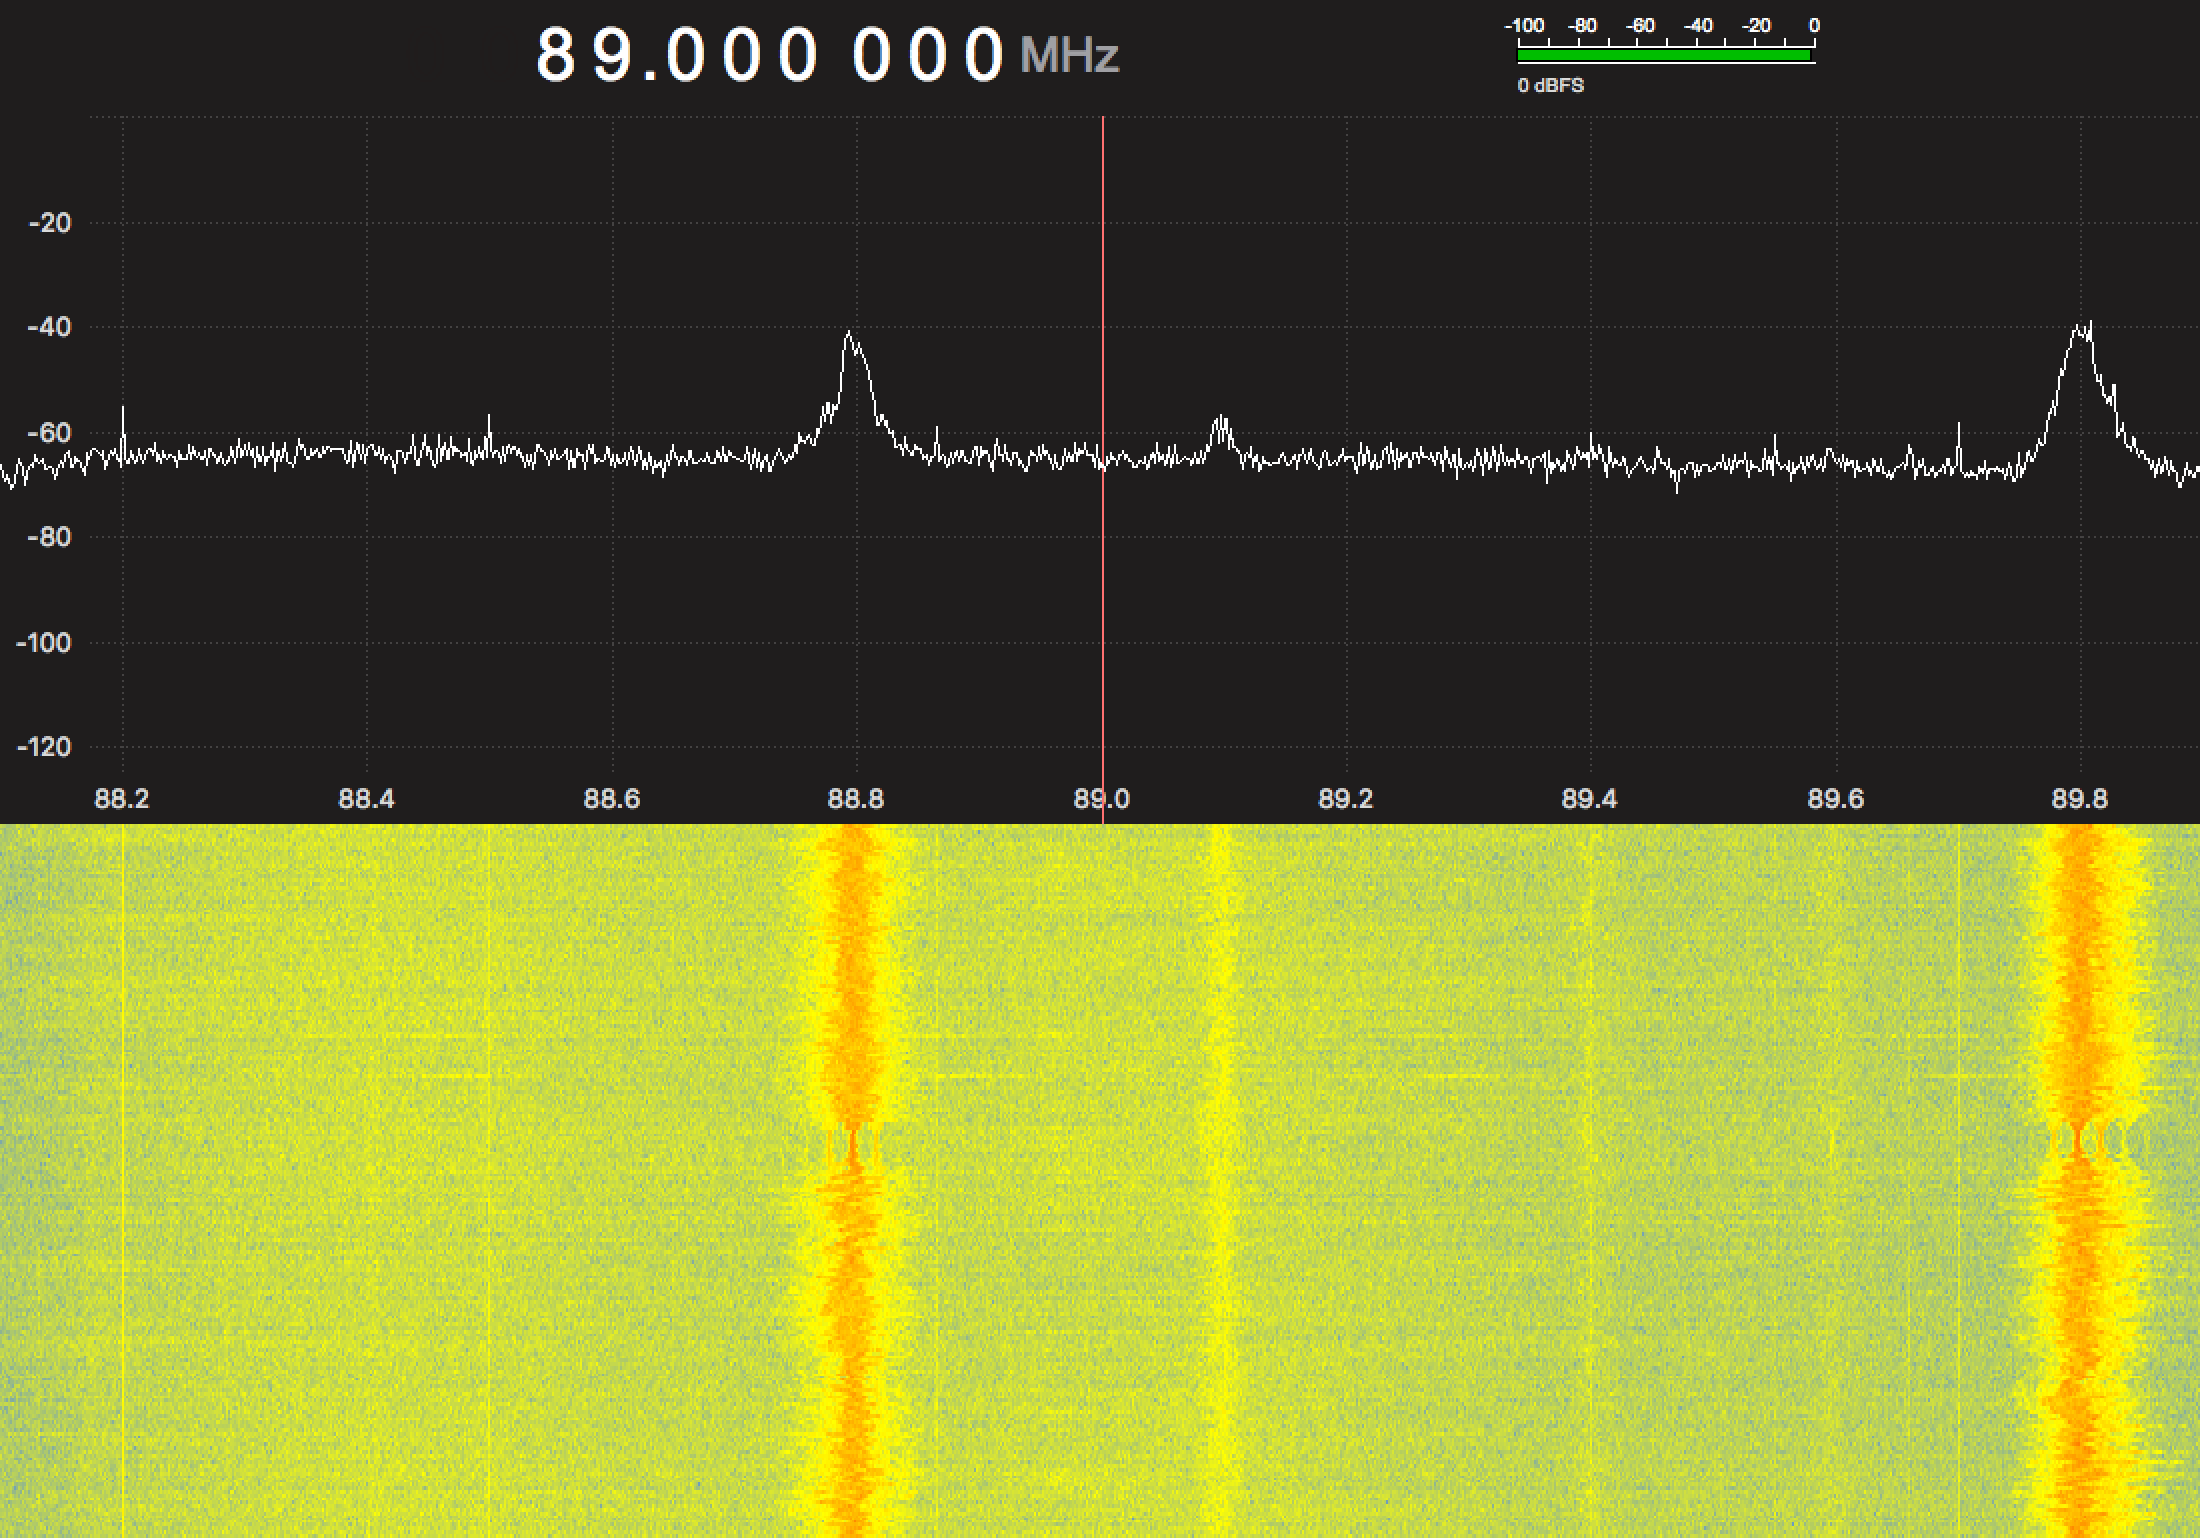The image size is (2200, 1538).
Task: Click the 89.0 frequency axis label
Action: [x=1101, y=799]
